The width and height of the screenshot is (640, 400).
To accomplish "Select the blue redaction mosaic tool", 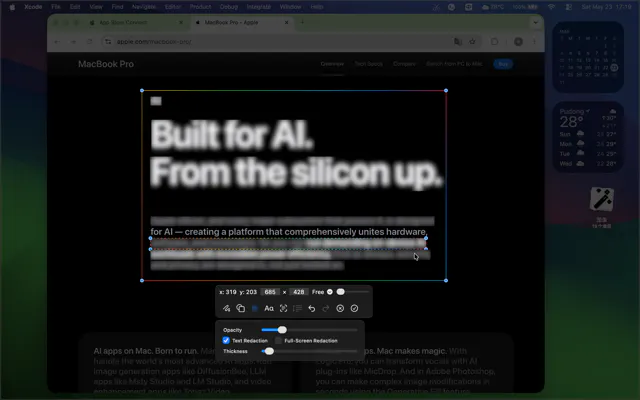I will click(x=255, y=309).
